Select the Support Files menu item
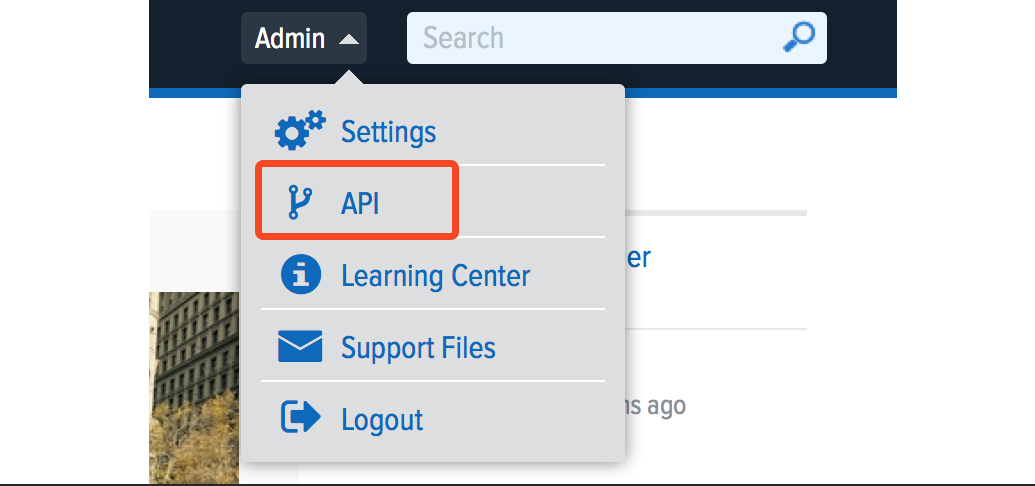Screen dimensions: 1035x486 click(418, 347)
